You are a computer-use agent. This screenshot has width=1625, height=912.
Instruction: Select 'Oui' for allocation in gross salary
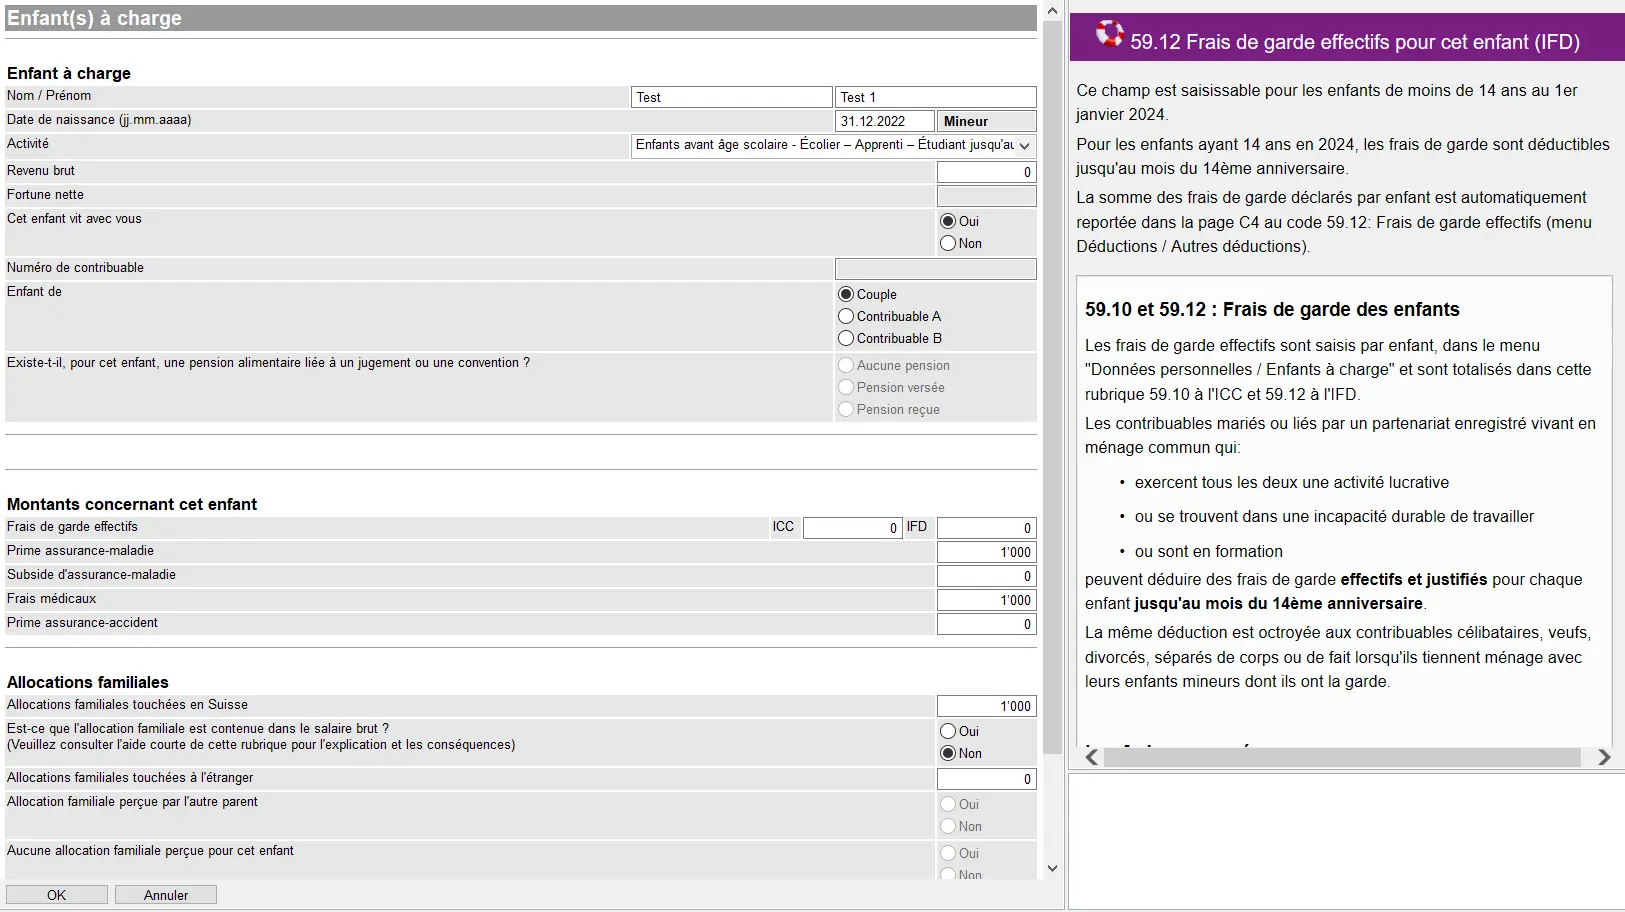pyautogui.click(x=948, y=732)
